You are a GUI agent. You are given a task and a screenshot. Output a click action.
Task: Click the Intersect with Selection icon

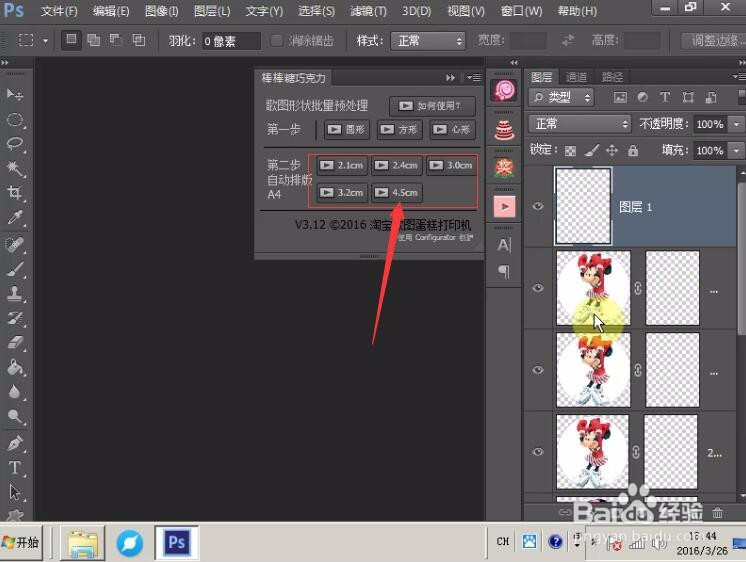click(138, 40)
